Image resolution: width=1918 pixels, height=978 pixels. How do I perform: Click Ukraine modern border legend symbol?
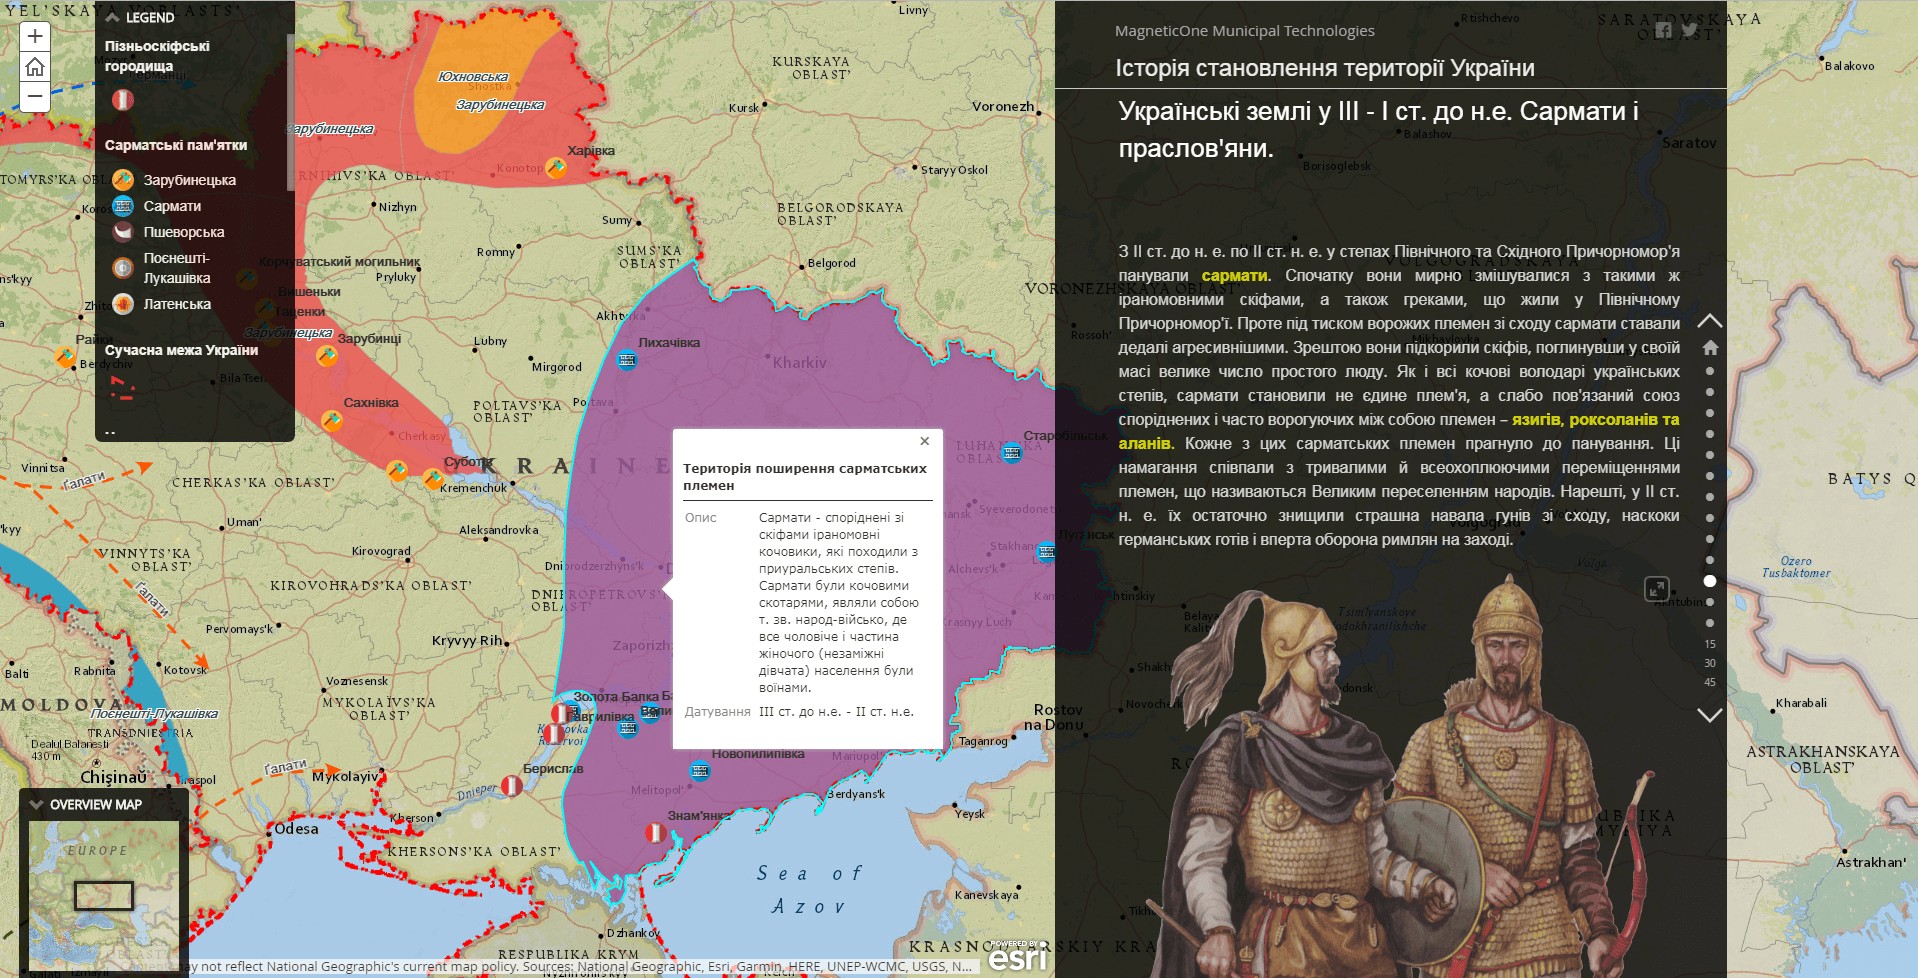[121, 388]
